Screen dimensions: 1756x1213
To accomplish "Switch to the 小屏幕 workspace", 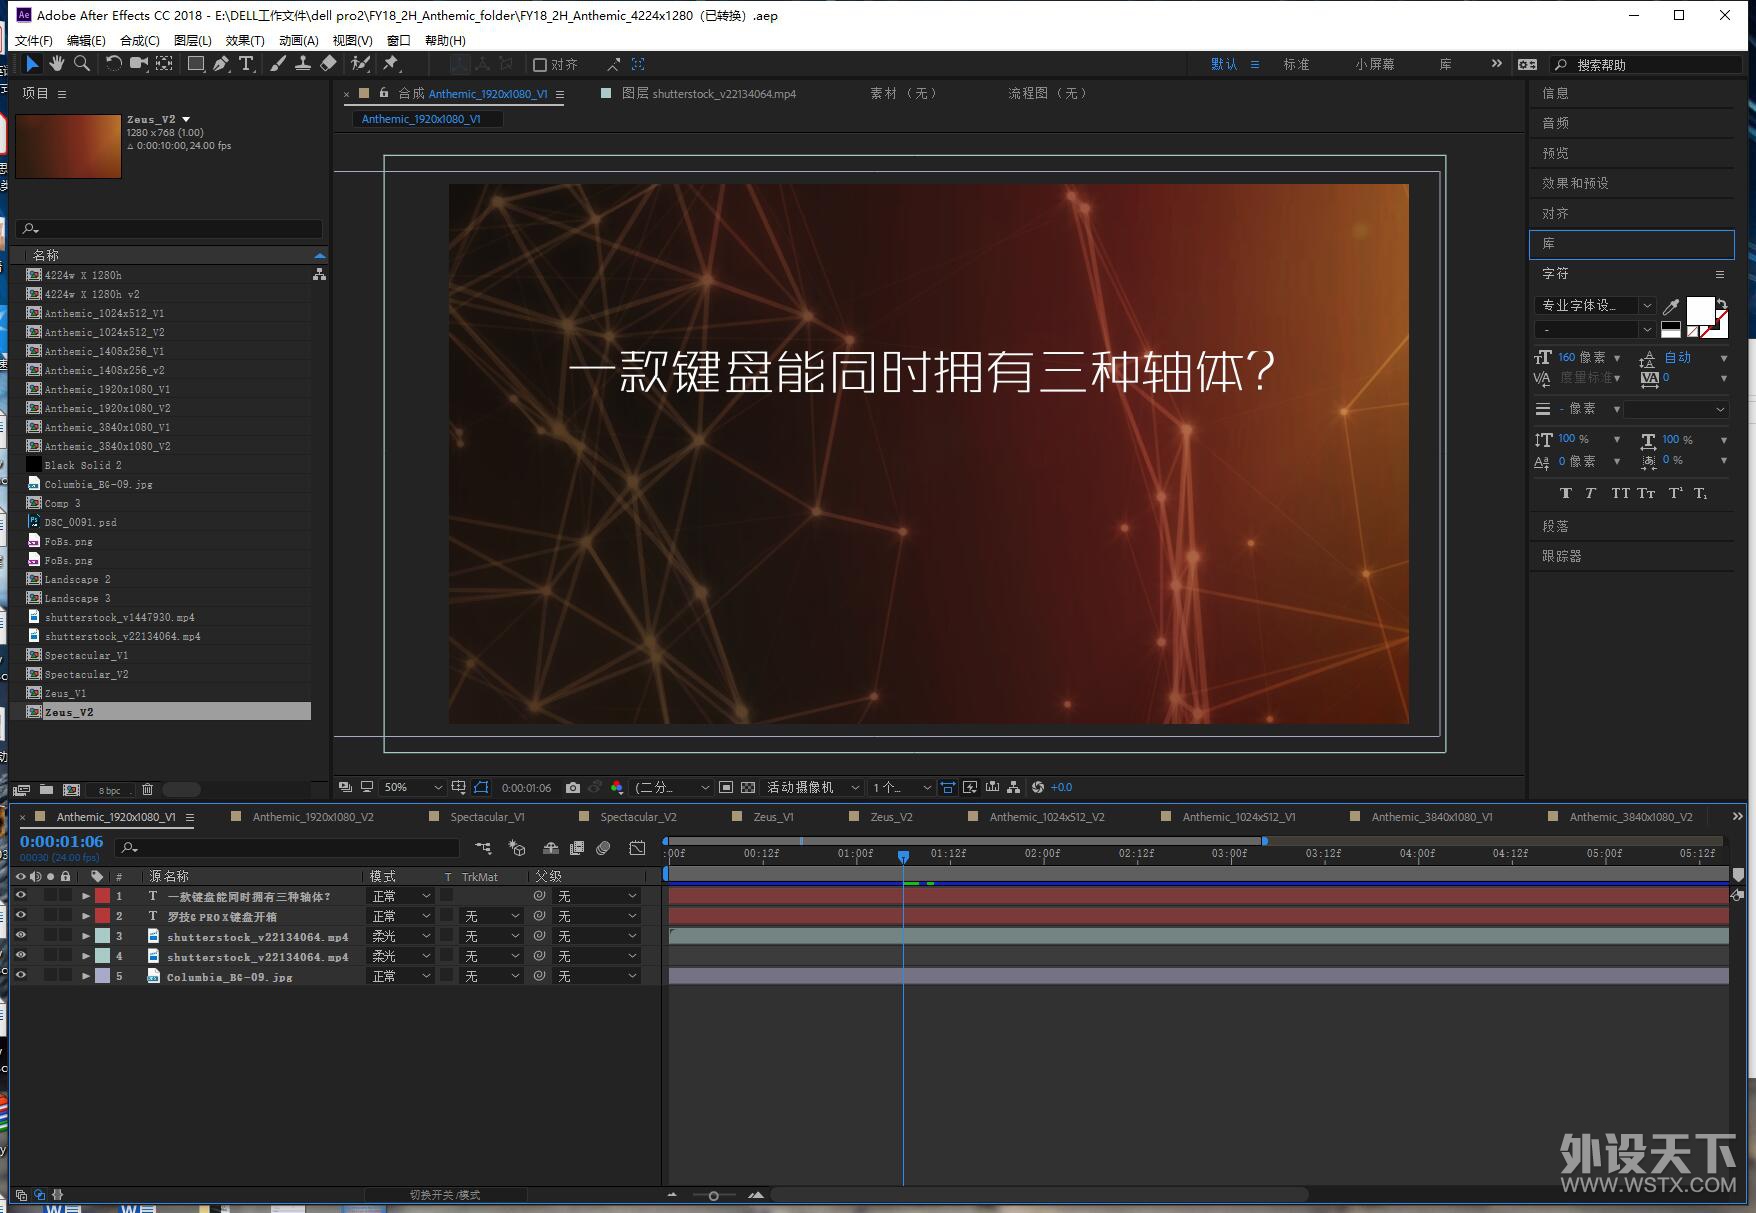I will pyautogui.click(x=1375, y=64).
